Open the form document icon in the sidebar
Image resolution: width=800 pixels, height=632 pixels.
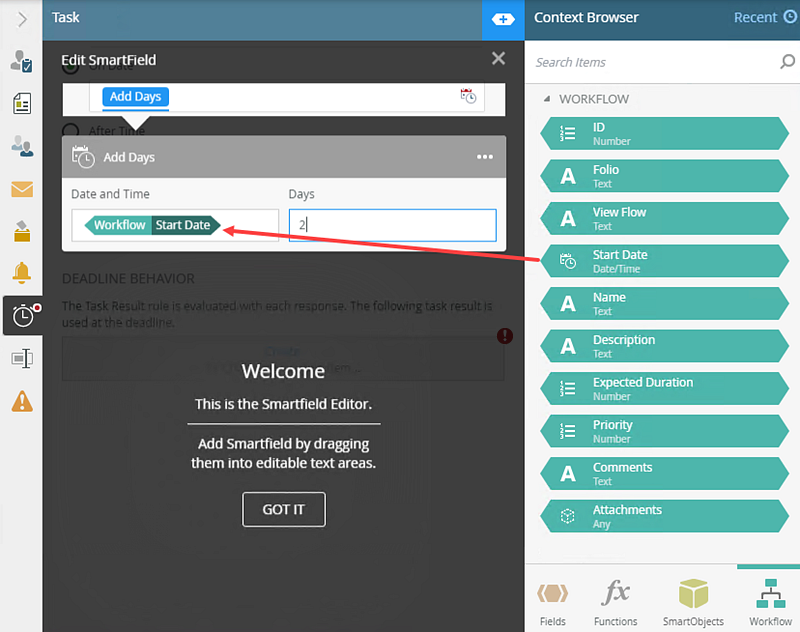pos(22,104)
